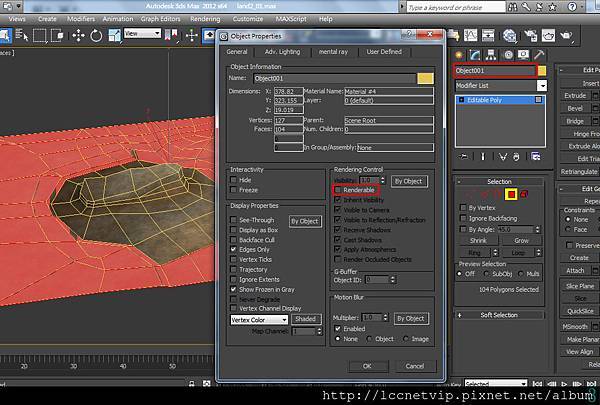Open the Display command panel tab
Image resolution: width=600 pixels, height=405 pixels.
click(x=522, y=54)
